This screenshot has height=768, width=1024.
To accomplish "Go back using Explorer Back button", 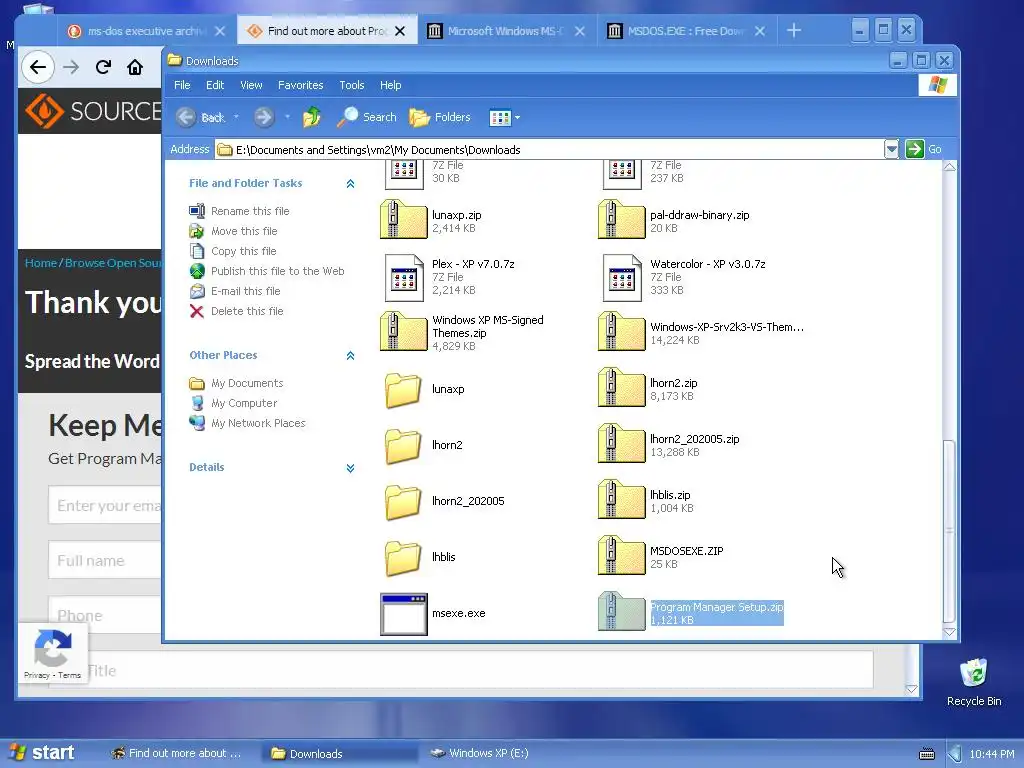I will pos(200,118).
